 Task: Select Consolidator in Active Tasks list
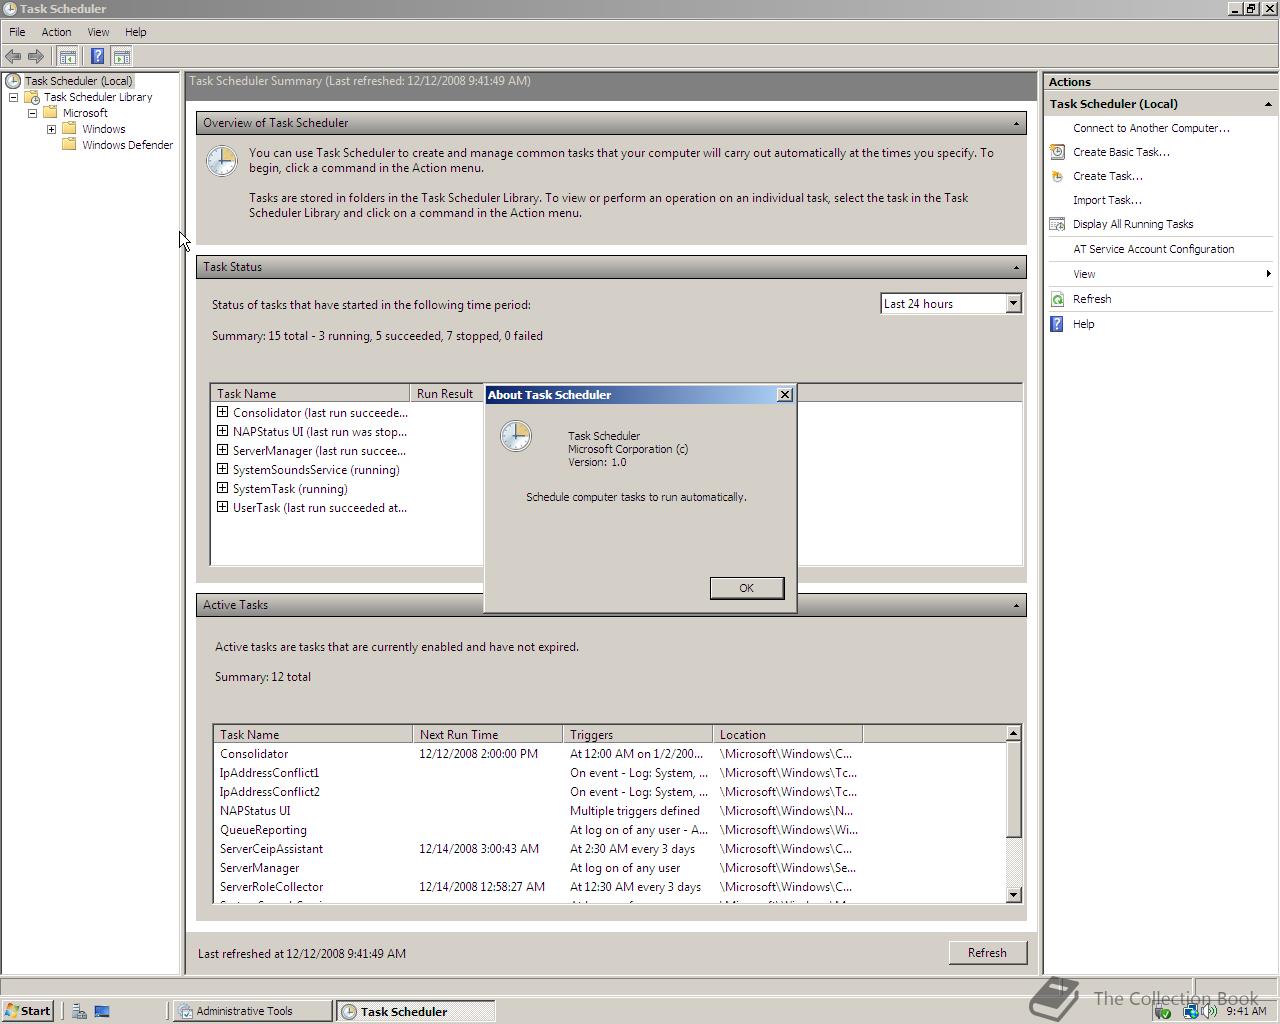(x=254, y=754)
